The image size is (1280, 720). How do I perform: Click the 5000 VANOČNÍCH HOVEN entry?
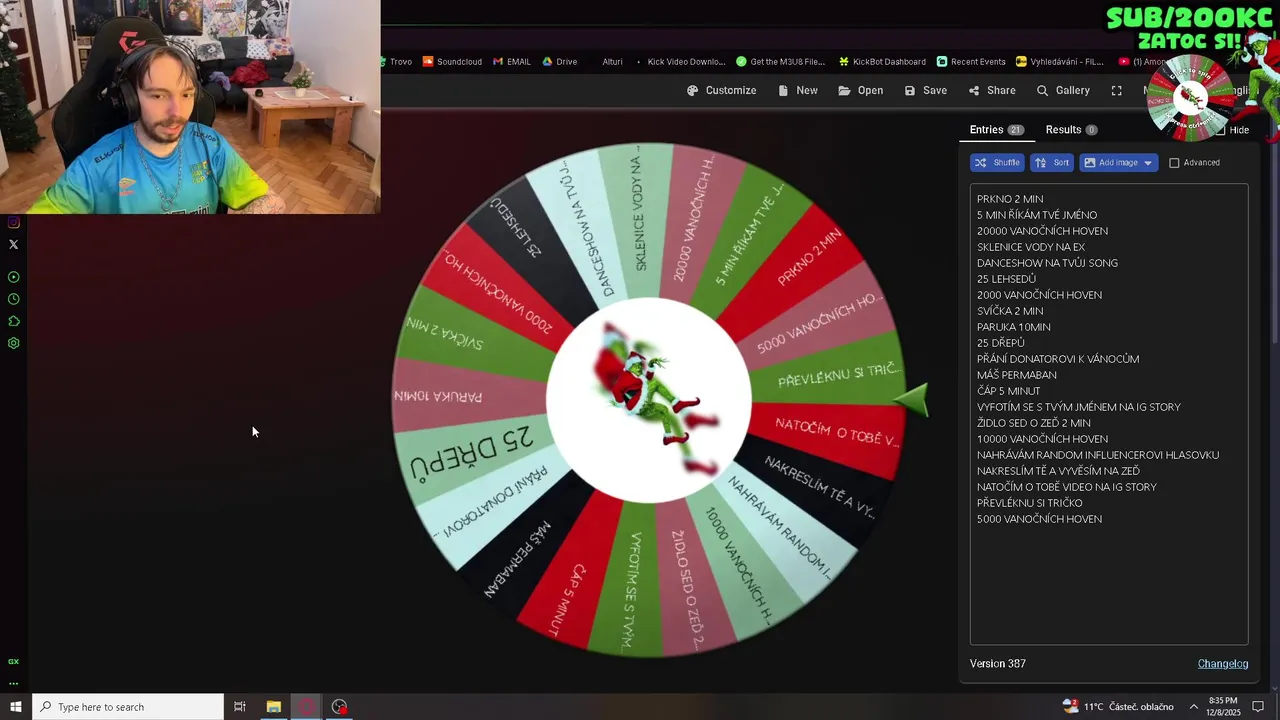point(1039,519)
